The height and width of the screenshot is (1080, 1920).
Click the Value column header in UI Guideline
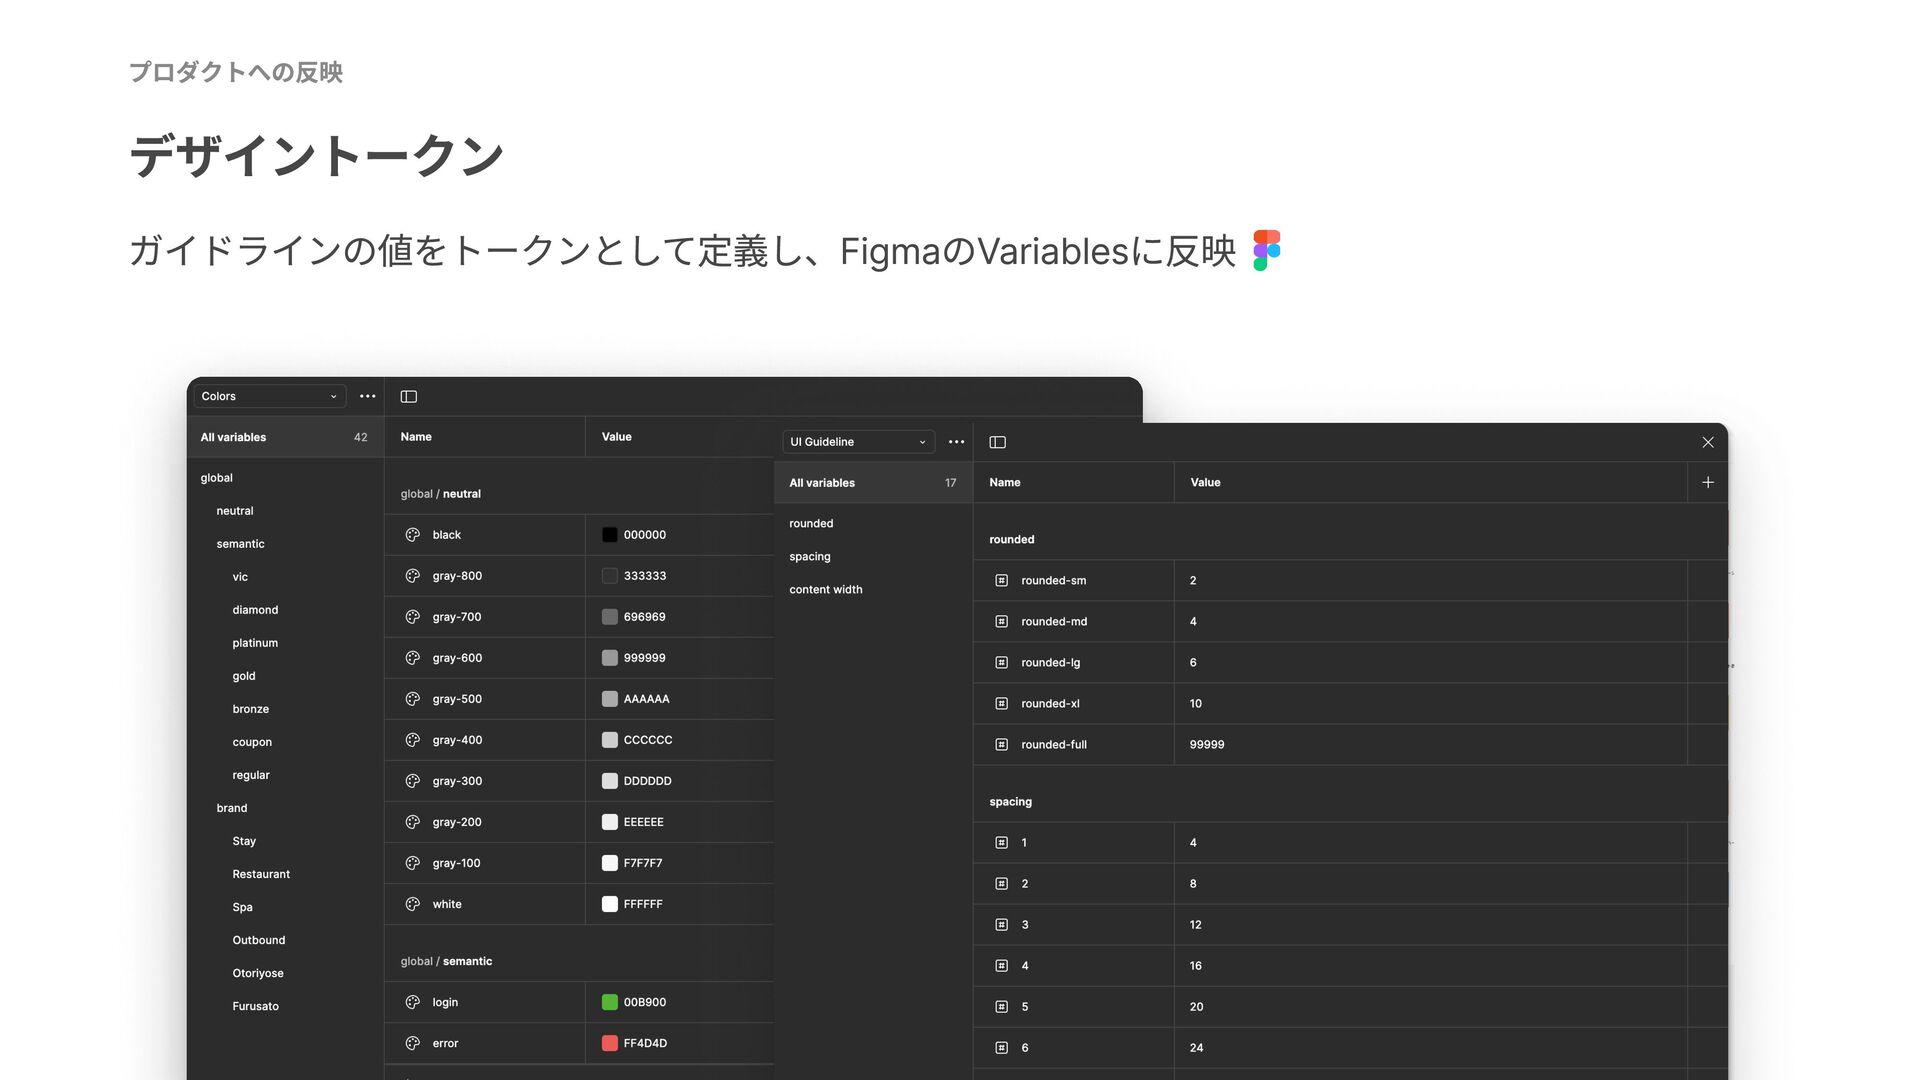coord(1205,482)
